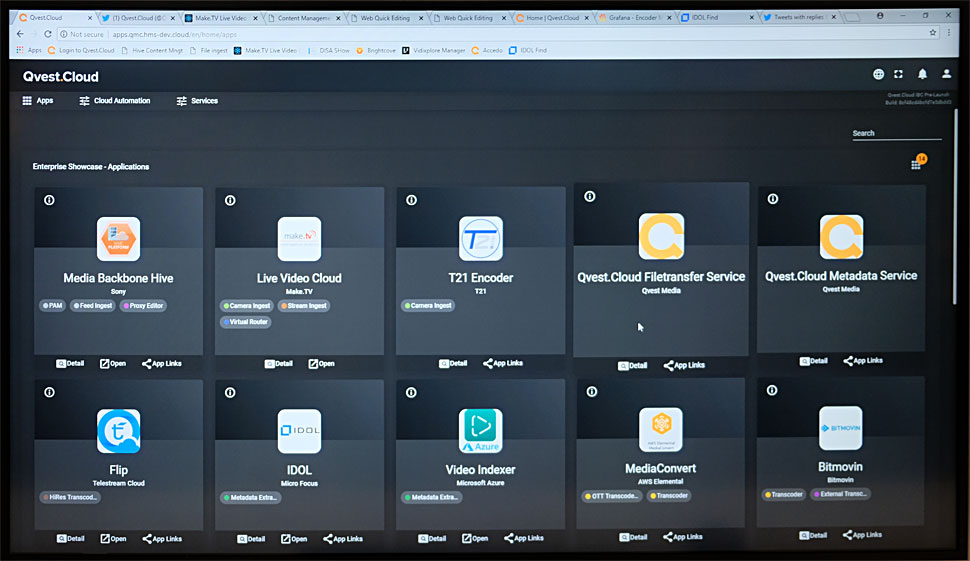Click the Flip Telestream Cloud logo
The image size is (970, 561).
(x=118, y=430)
